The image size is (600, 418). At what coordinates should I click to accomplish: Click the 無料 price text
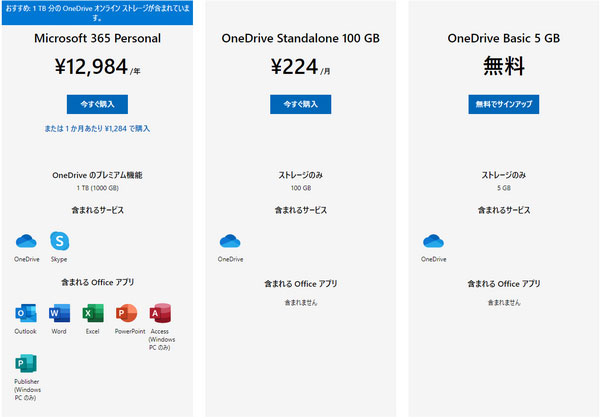(x=504, y=66)
